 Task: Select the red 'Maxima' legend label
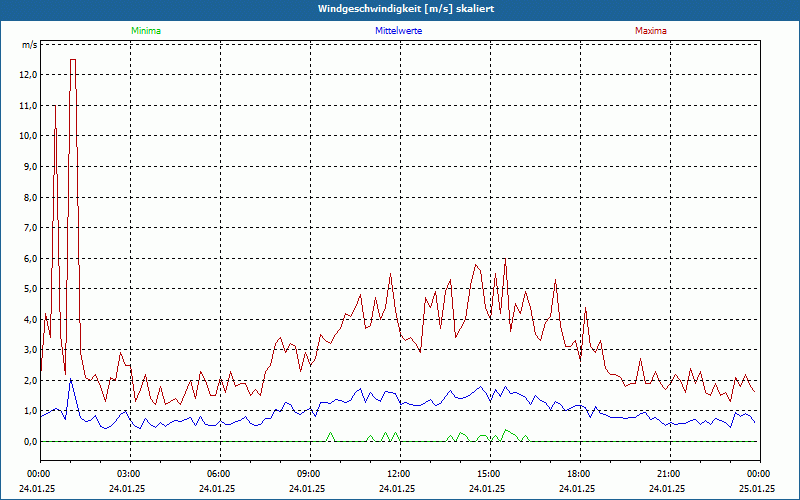click(x=651, y=31)
